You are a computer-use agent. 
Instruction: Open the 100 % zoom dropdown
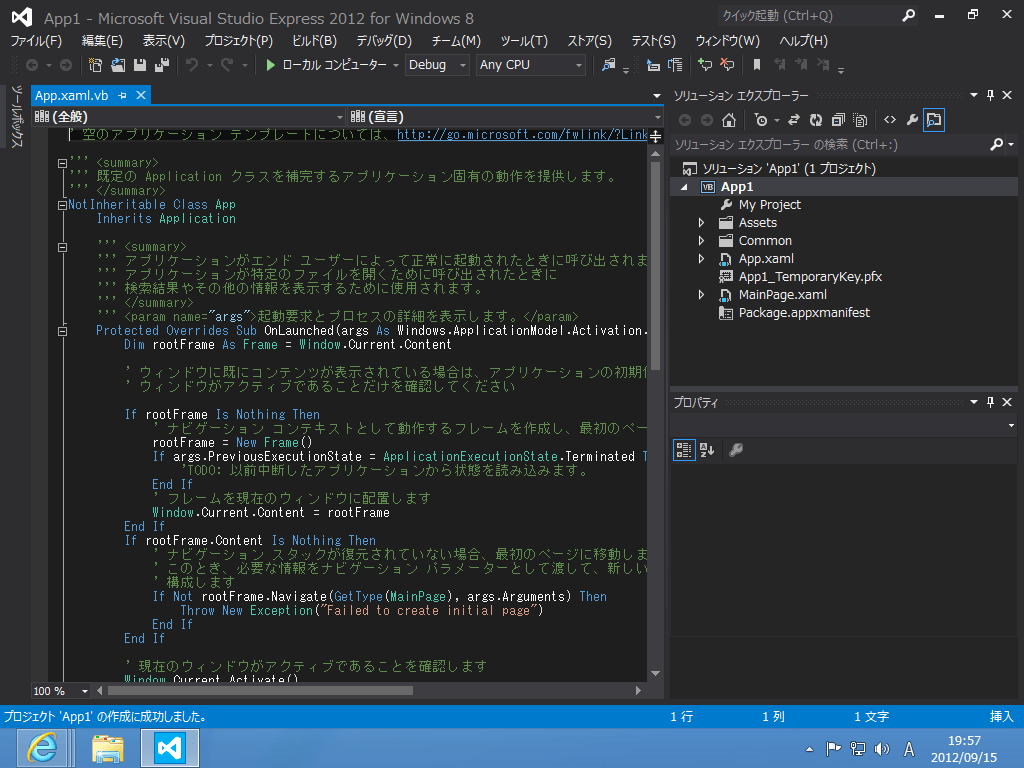tap(60, 691)
